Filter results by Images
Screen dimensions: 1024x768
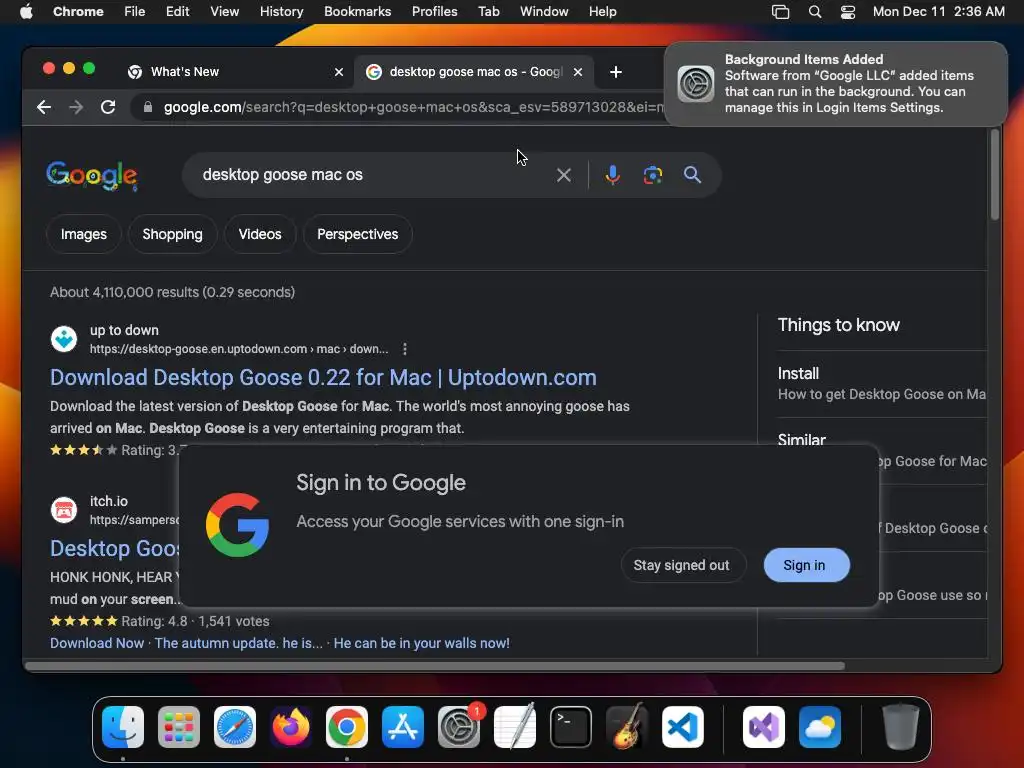(x=84, y=234)
